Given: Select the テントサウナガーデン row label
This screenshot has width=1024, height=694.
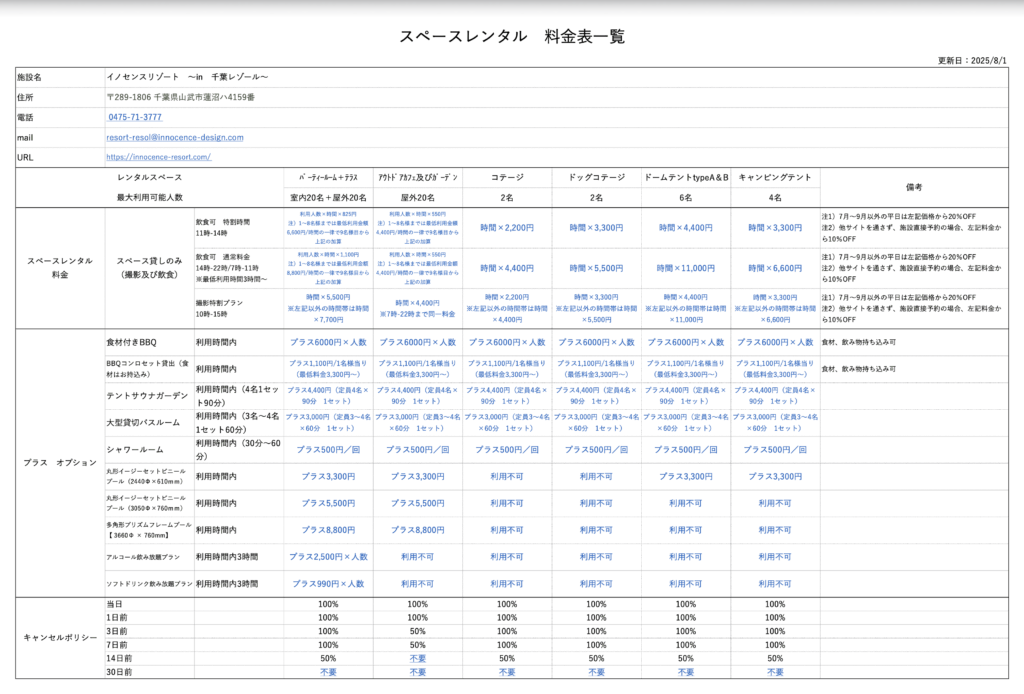Looking at the screenshot, I should click(147, 396).
